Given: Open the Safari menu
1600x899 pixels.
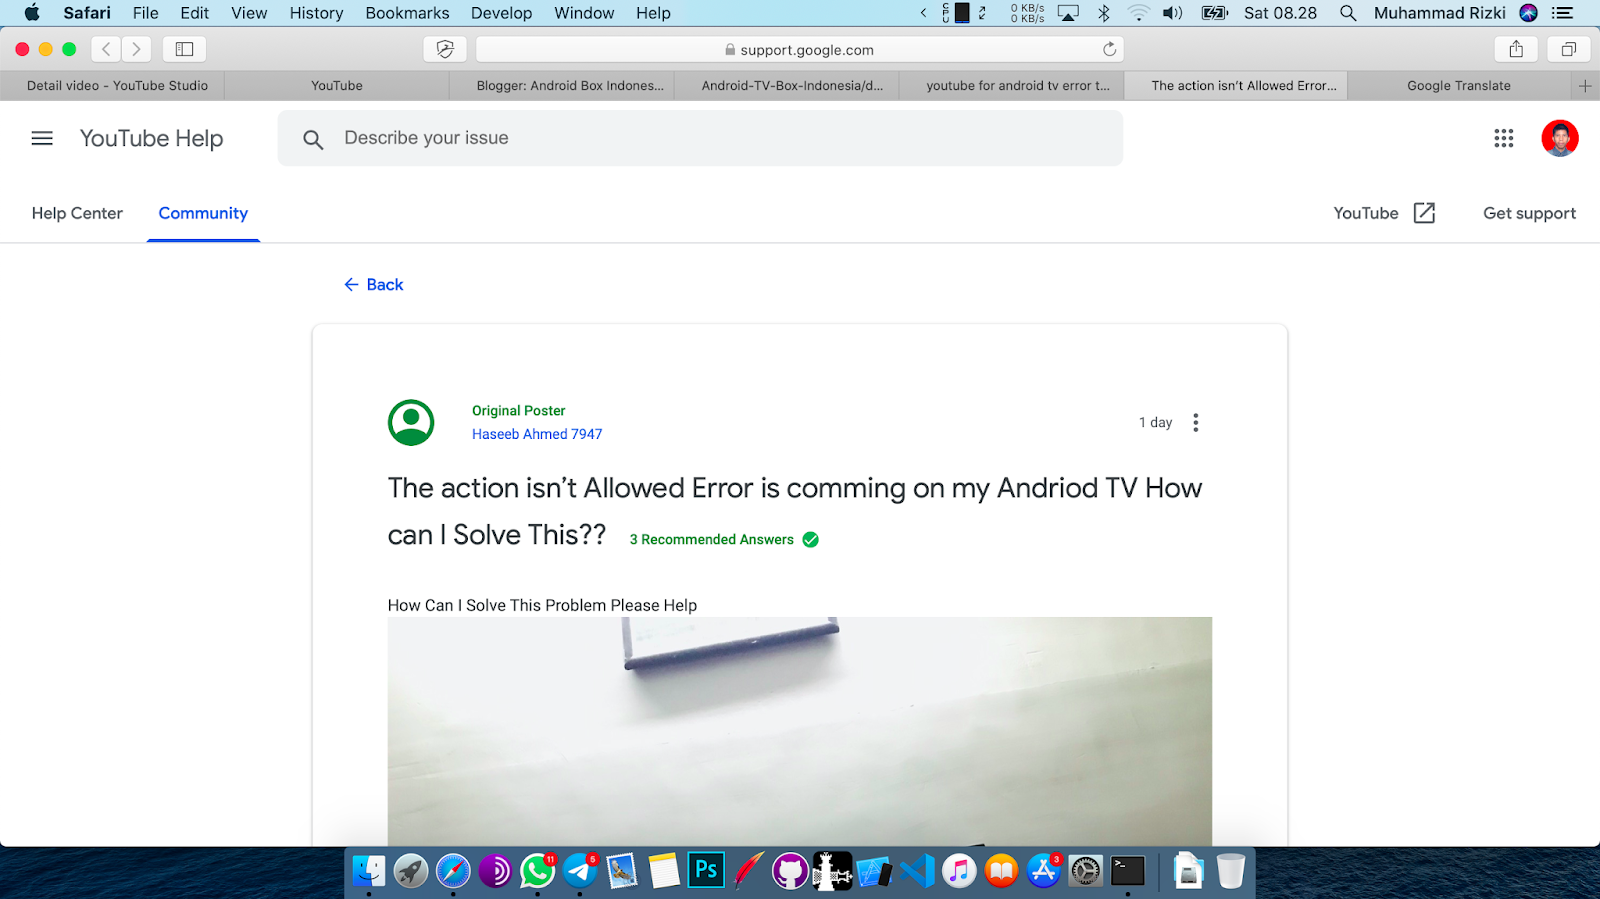Looking at the screenshot, I should tap(87, 13).
